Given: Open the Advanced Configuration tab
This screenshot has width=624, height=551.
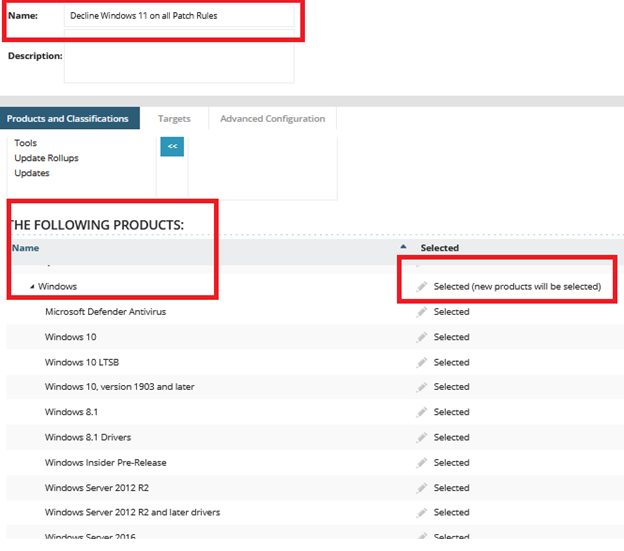Looking at the screenshot, I should (273, 119).
